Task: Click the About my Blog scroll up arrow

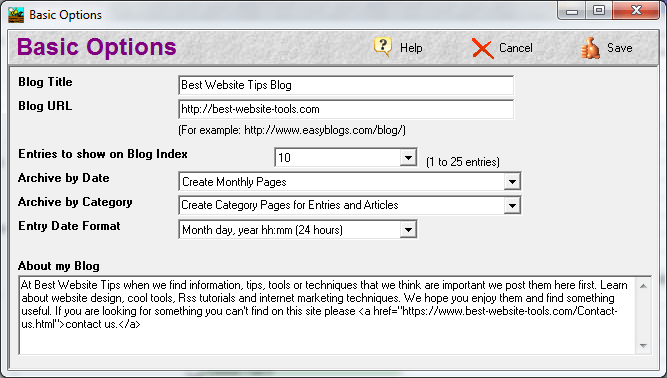Action: (643, 286)
